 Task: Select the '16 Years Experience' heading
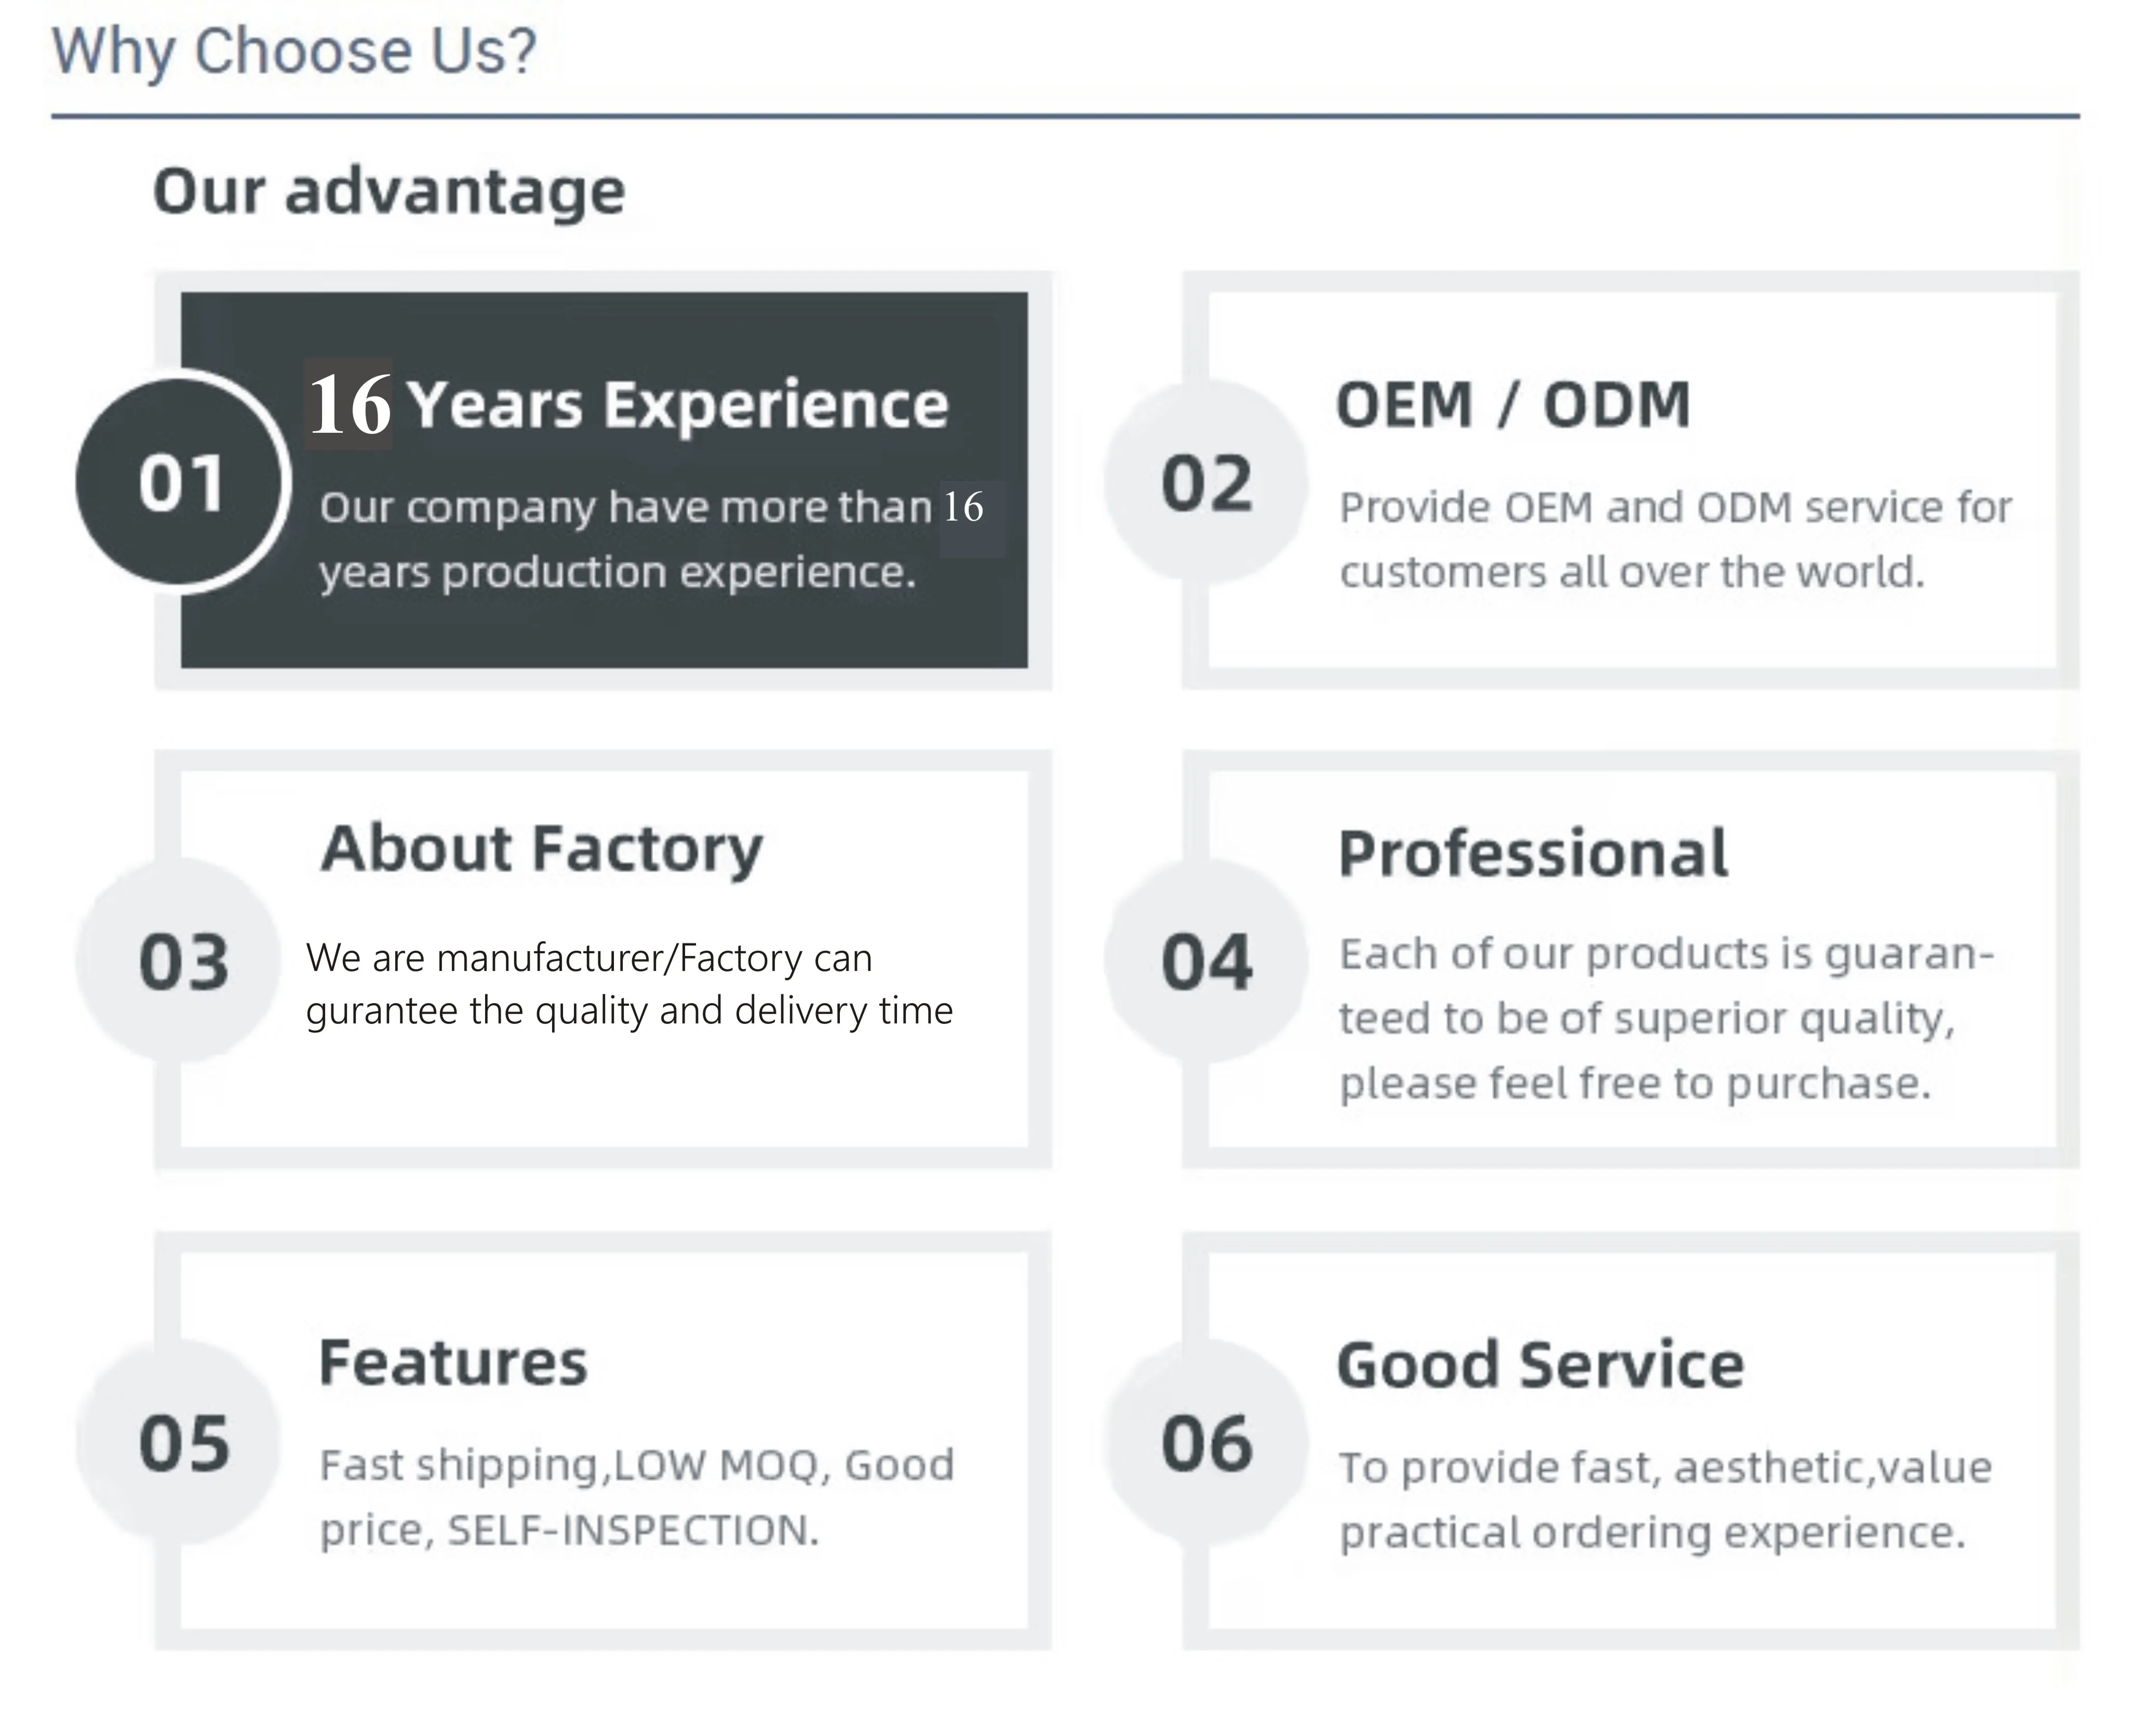click(628, 404)
